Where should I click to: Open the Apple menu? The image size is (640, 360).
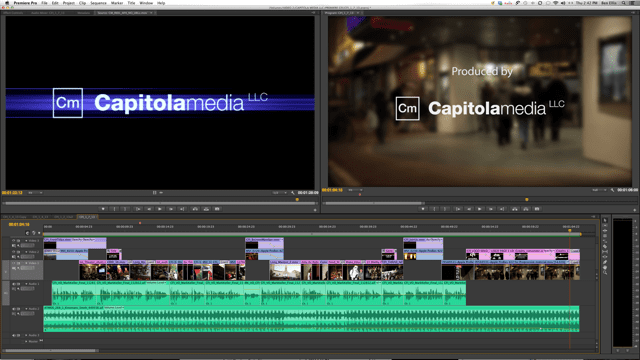pos(7,3)
